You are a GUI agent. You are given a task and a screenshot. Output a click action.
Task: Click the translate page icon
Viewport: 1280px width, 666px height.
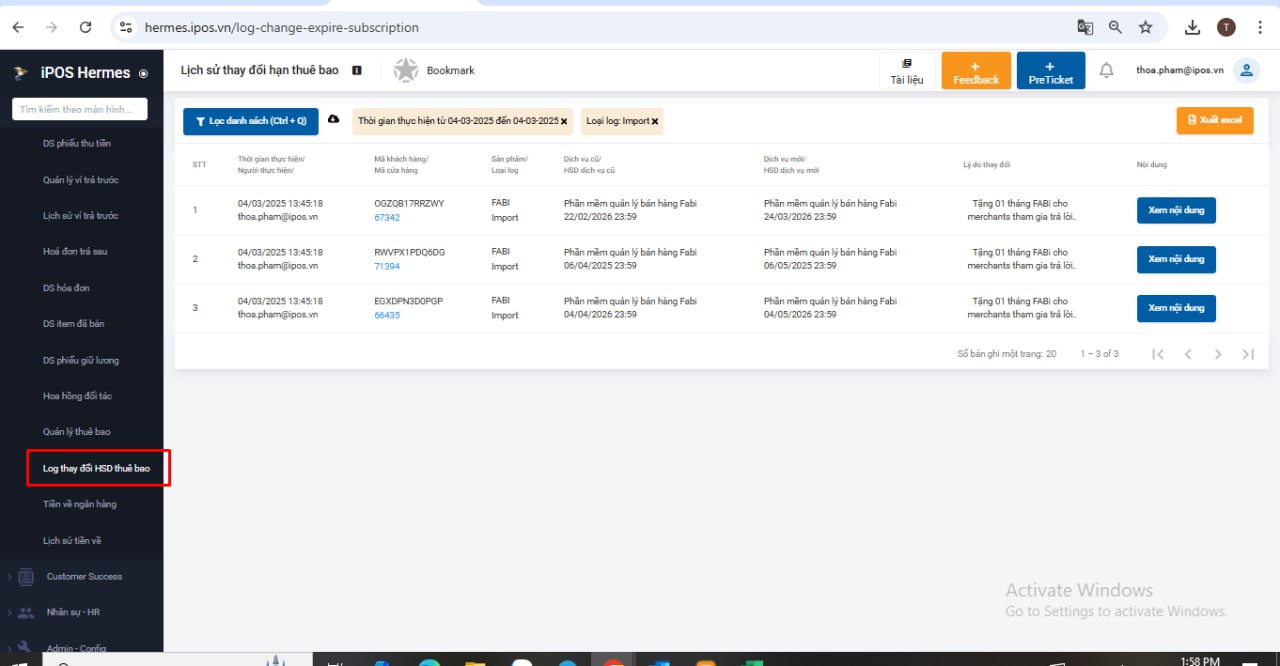1085,27
